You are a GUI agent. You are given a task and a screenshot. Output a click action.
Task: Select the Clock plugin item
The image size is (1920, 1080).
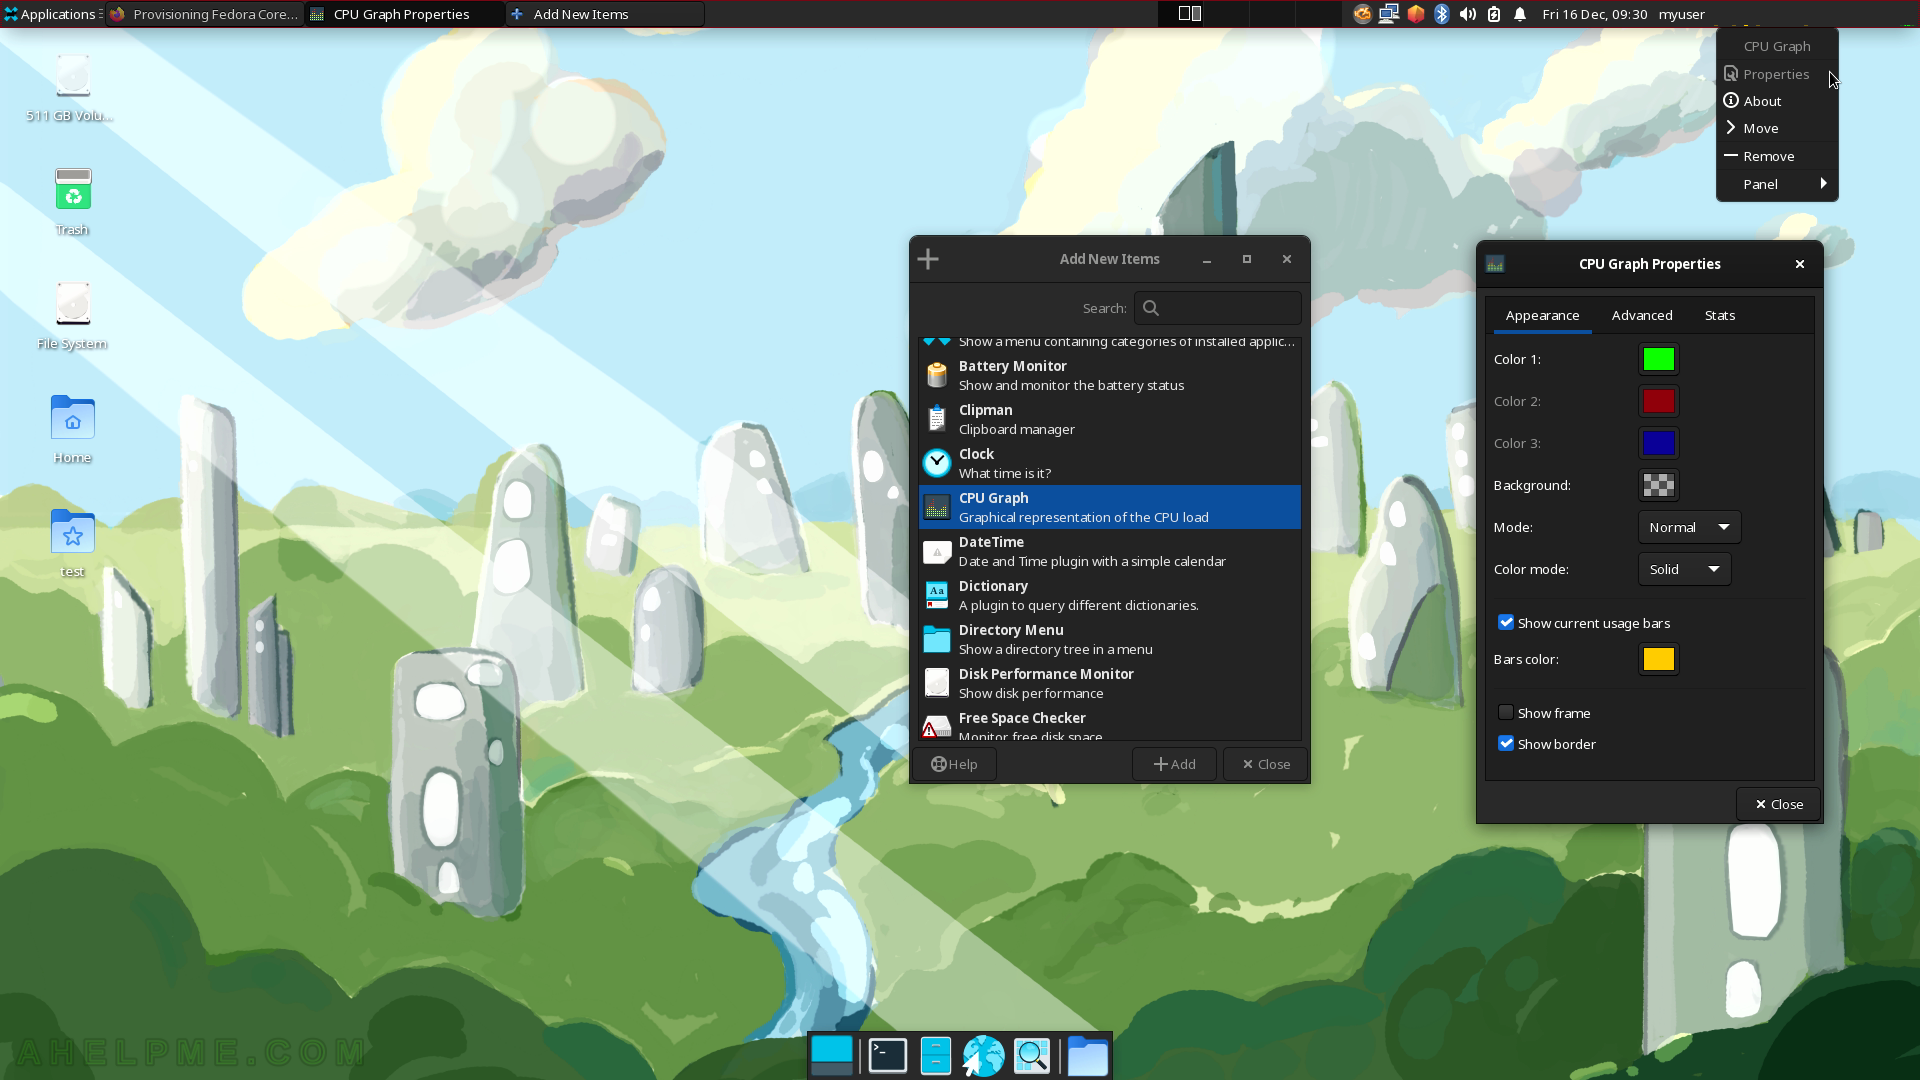point(1109,463)
